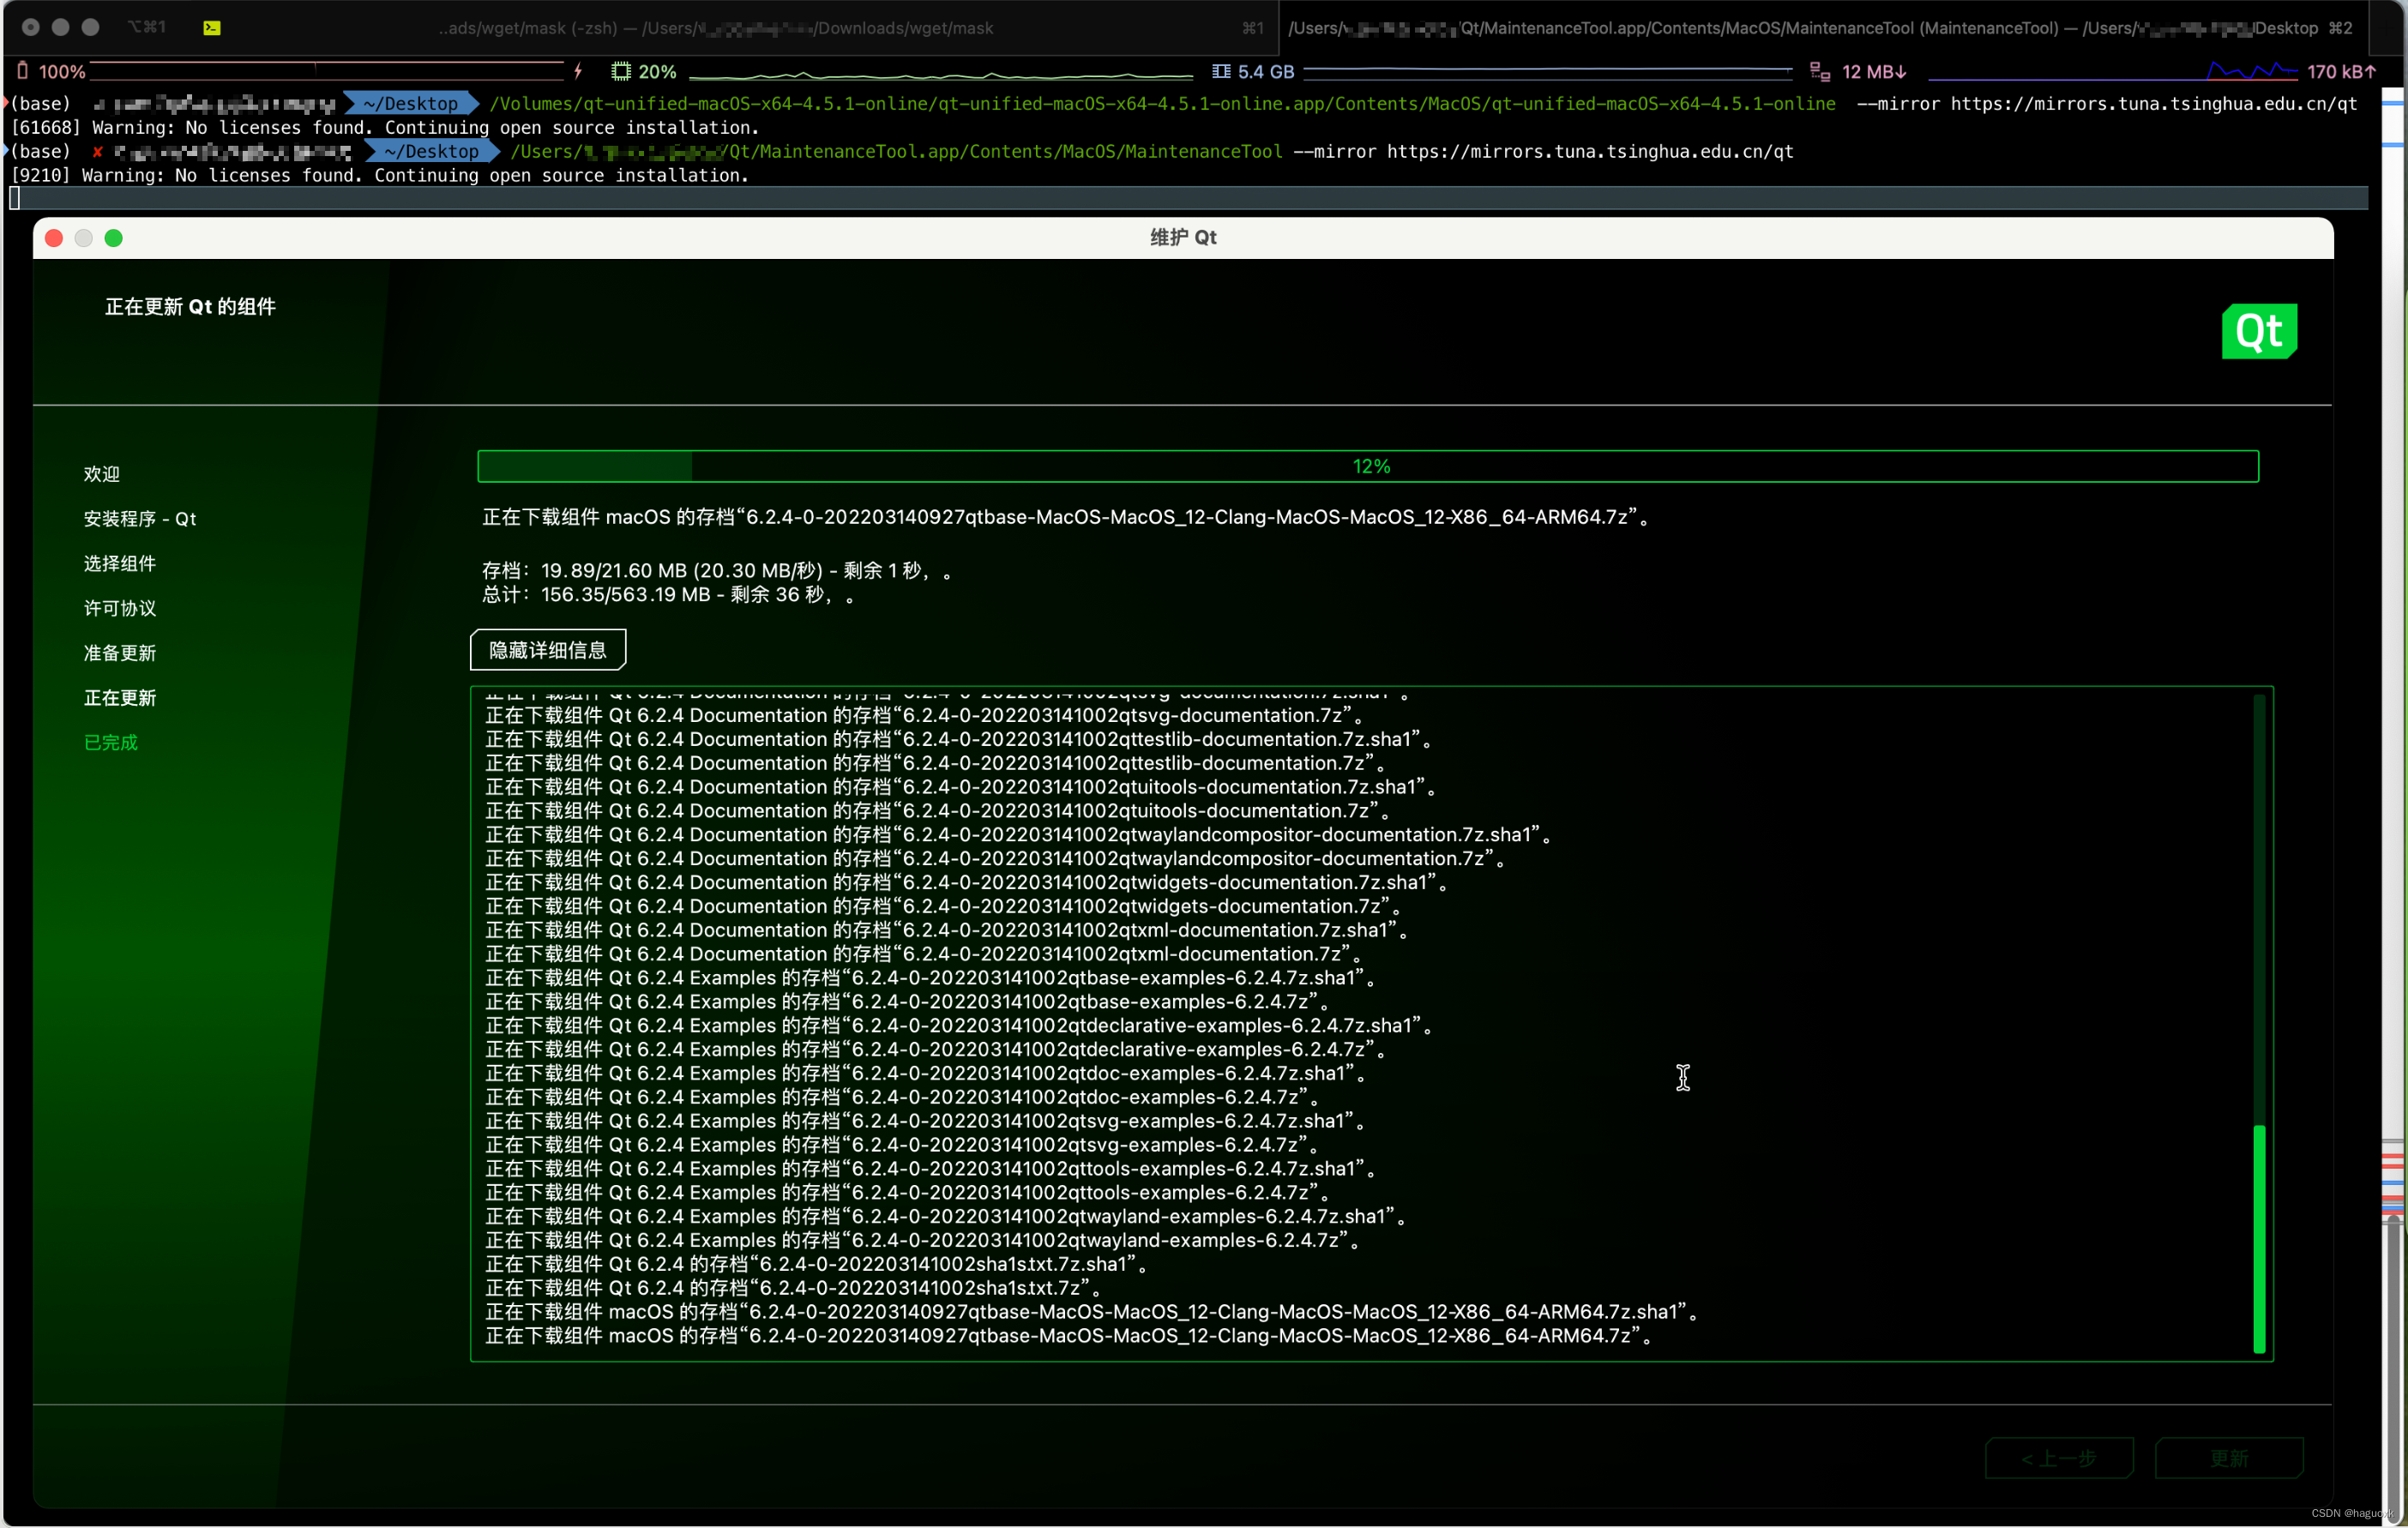Viewport: 2408px width, 1528px height.
Task: Click the [61668] Warning terminal line
Action: [384, 127]
